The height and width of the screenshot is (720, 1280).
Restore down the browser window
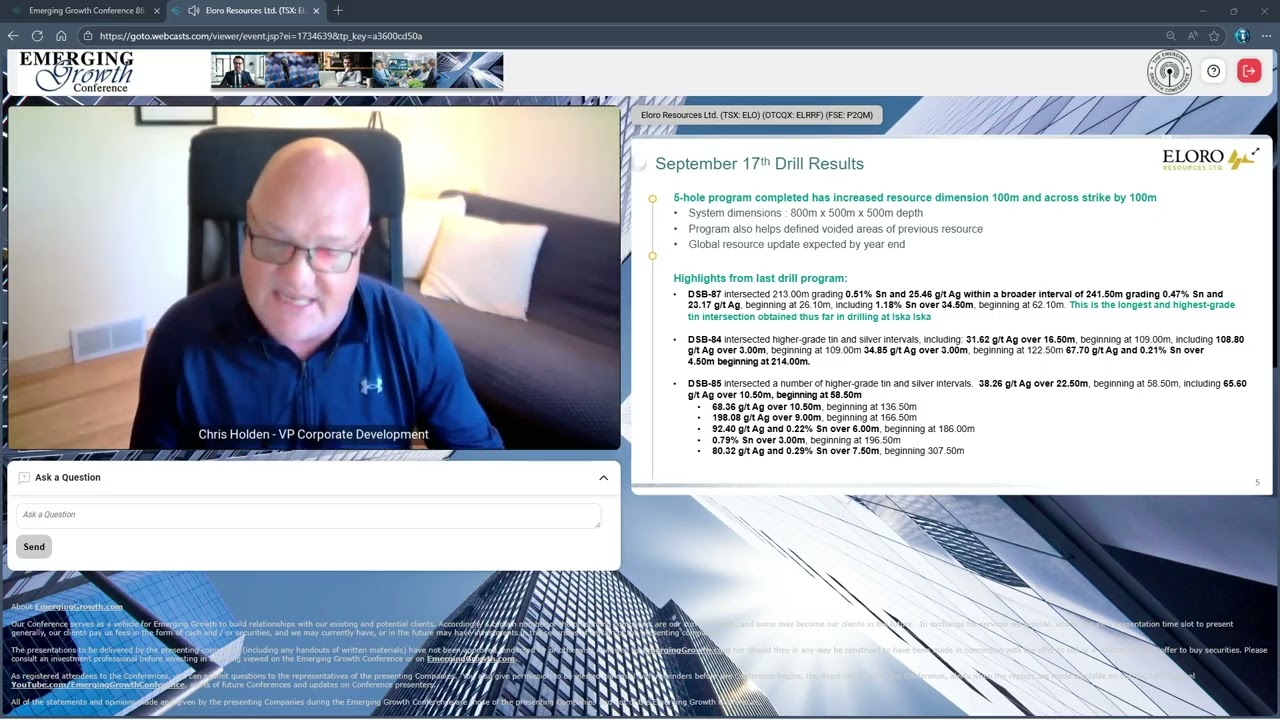coord(1234,11)
